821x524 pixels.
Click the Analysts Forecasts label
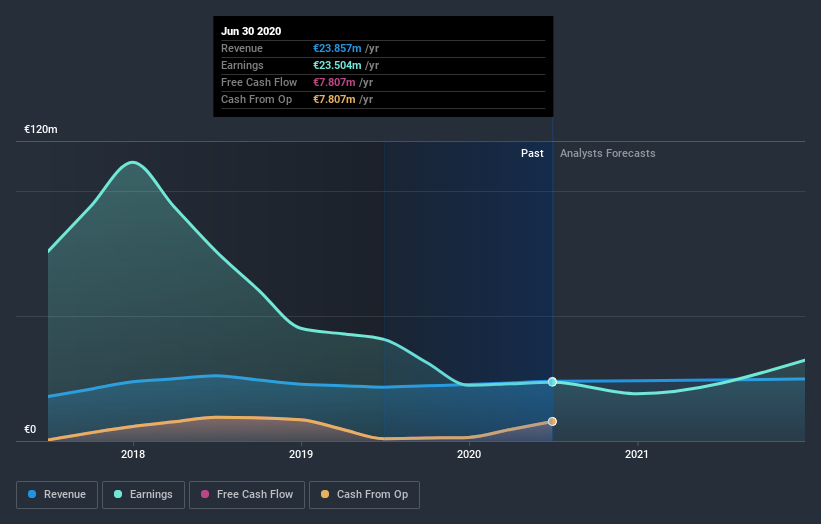607,153
